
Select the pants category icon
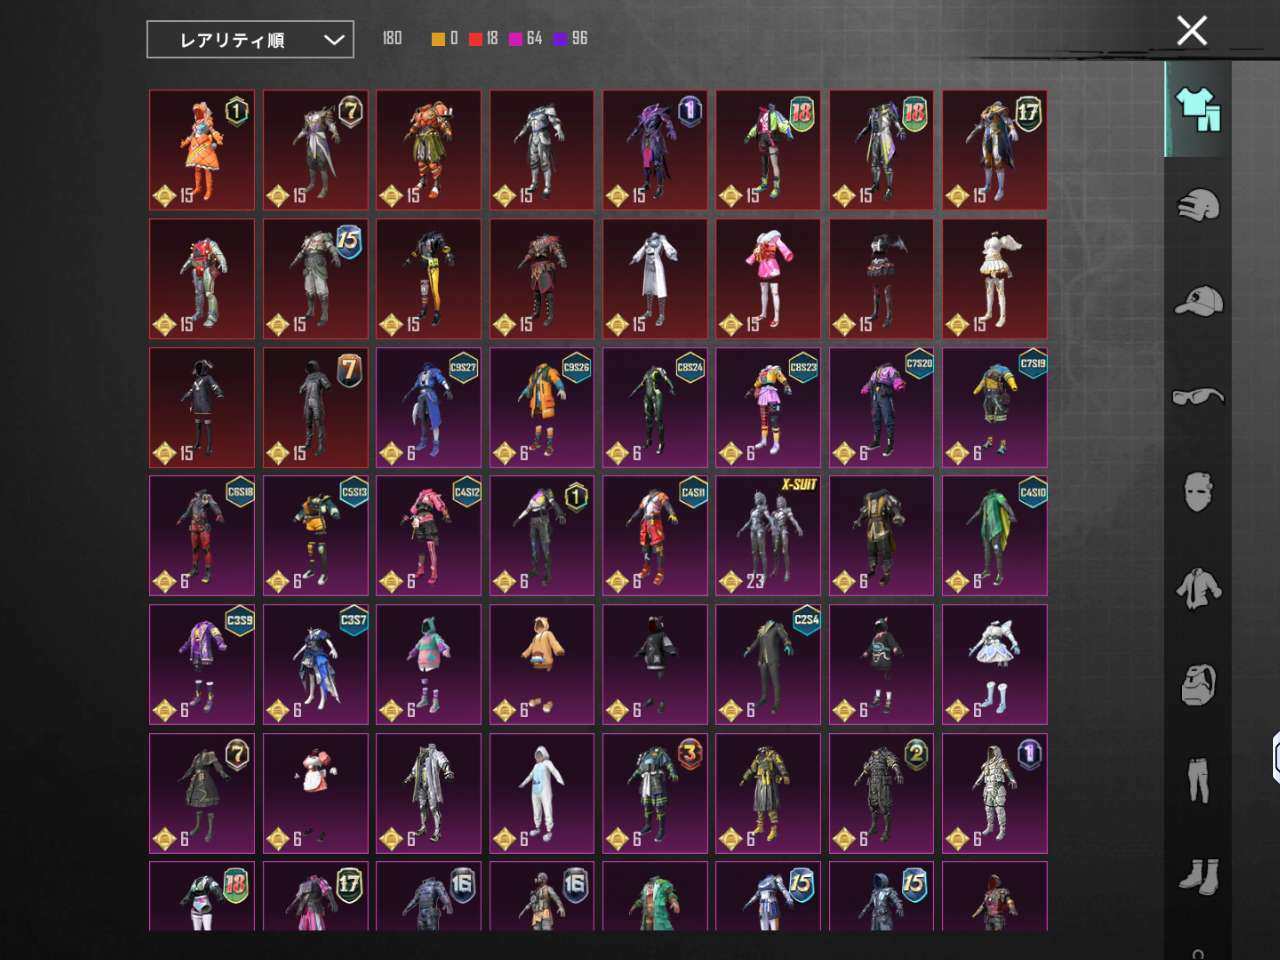[x=1198, y=780]
